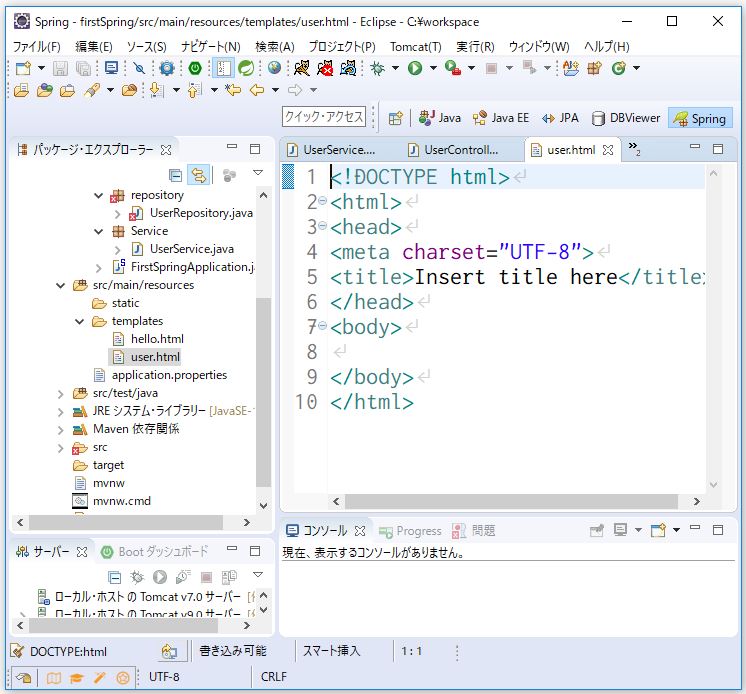Image resolution: width=746 pixels, height=694 pixels.
Task: Click the green Relaunch circular arrow icon
Action: point(246,68)
